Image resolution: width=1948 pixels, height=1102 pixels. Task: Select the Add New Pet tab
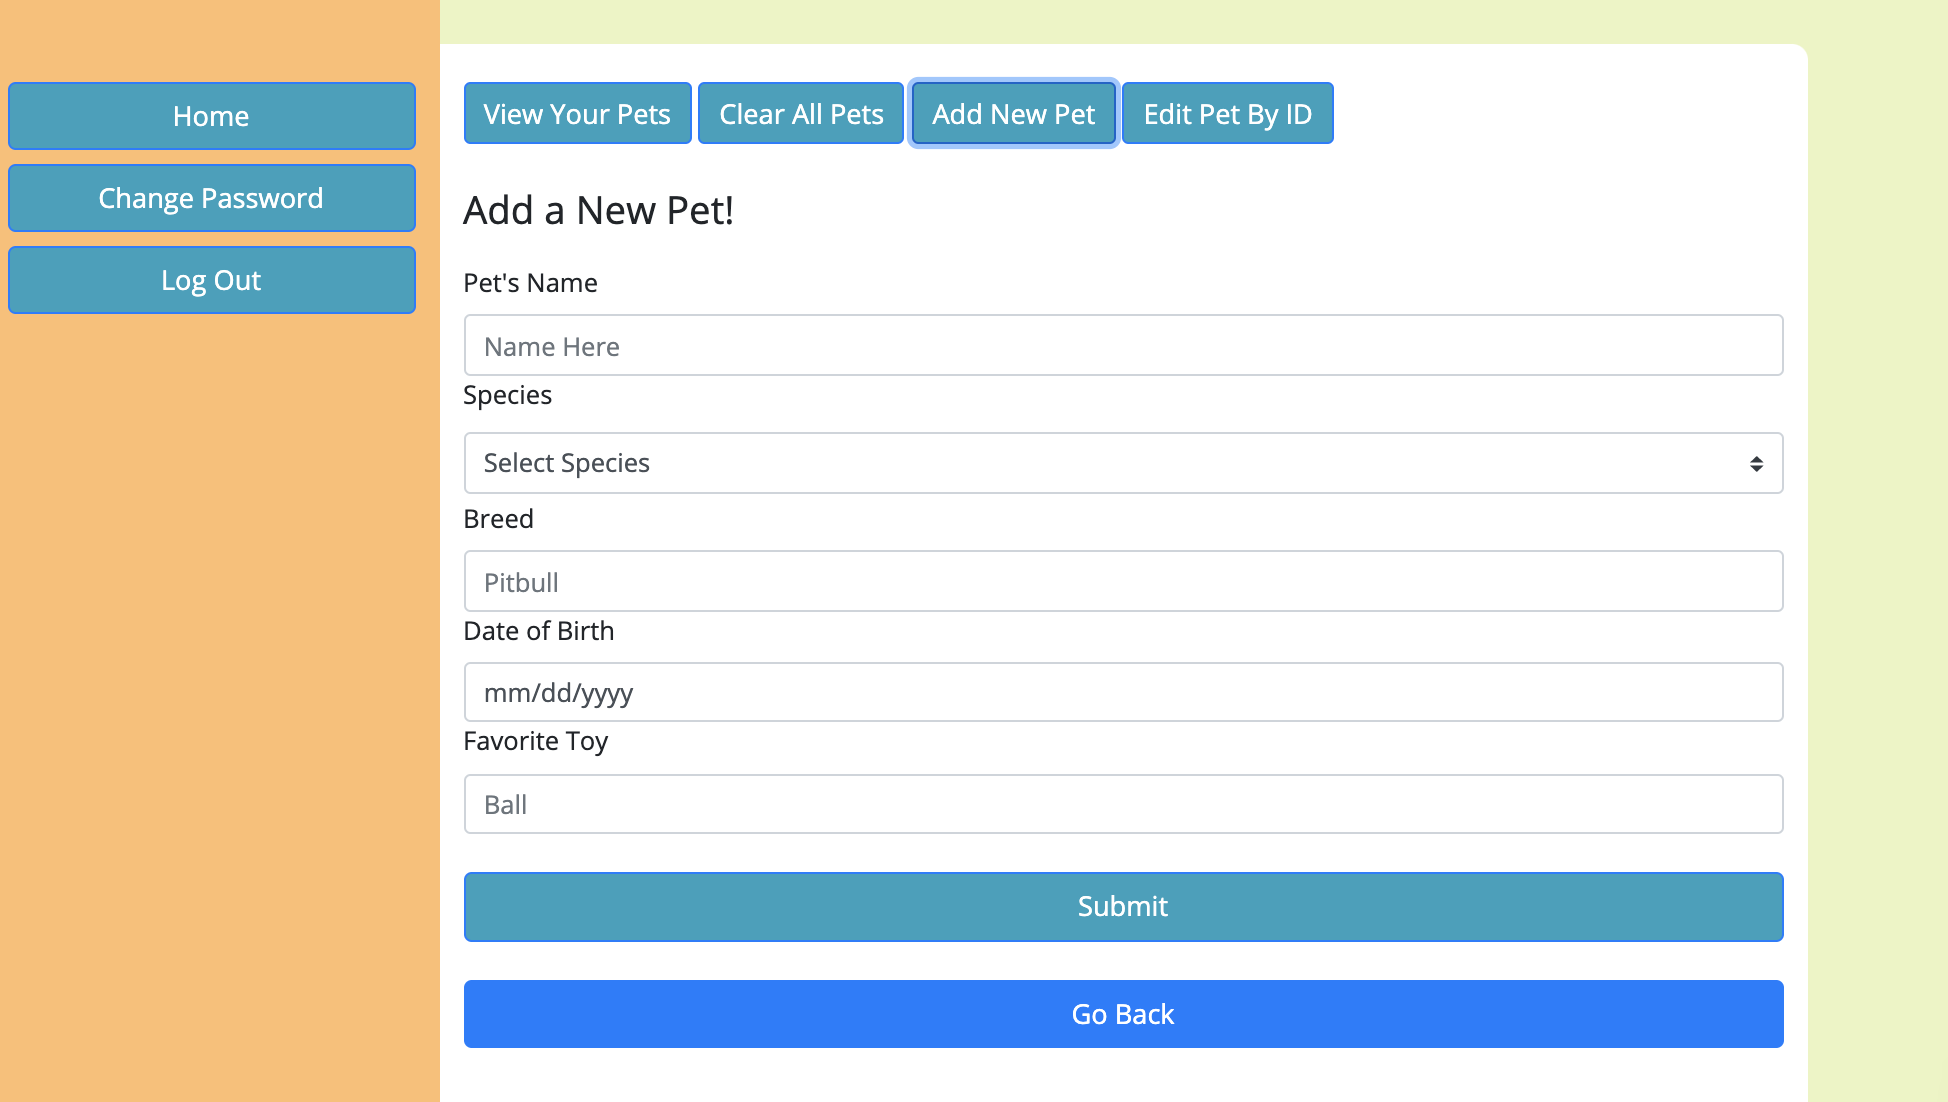click(x=1013, y=113)
